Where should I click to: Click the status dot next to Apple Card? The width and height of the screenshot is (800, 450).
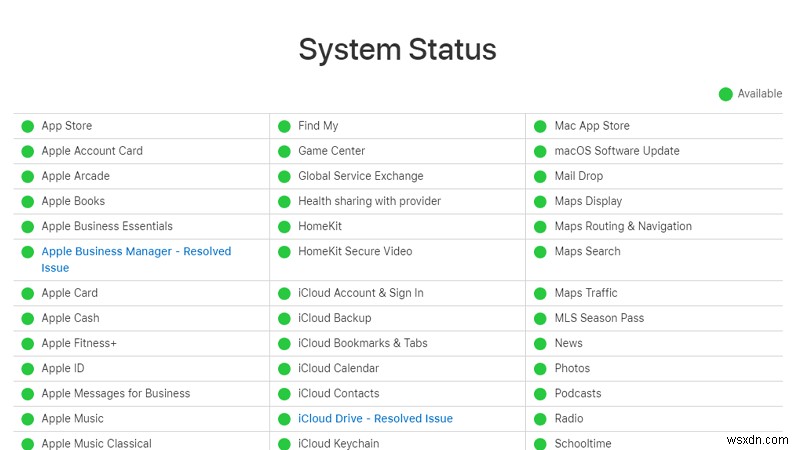coord(28,293)
